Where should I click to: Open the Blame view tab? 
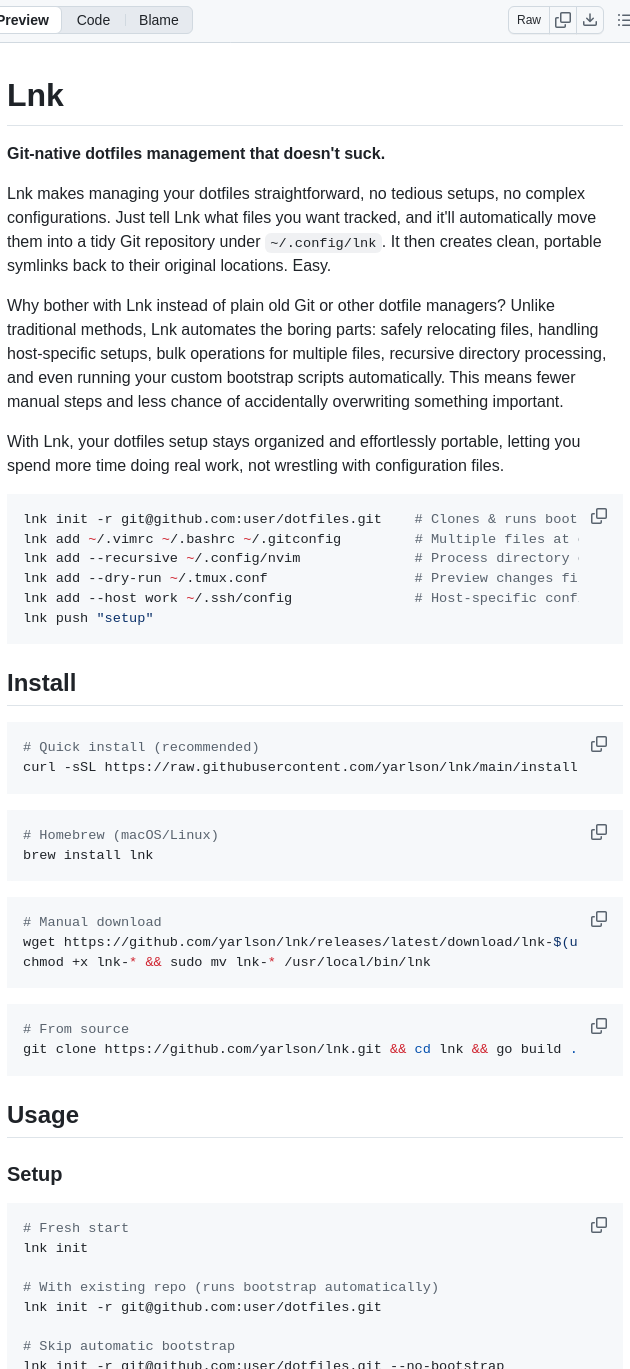point(158,20)
